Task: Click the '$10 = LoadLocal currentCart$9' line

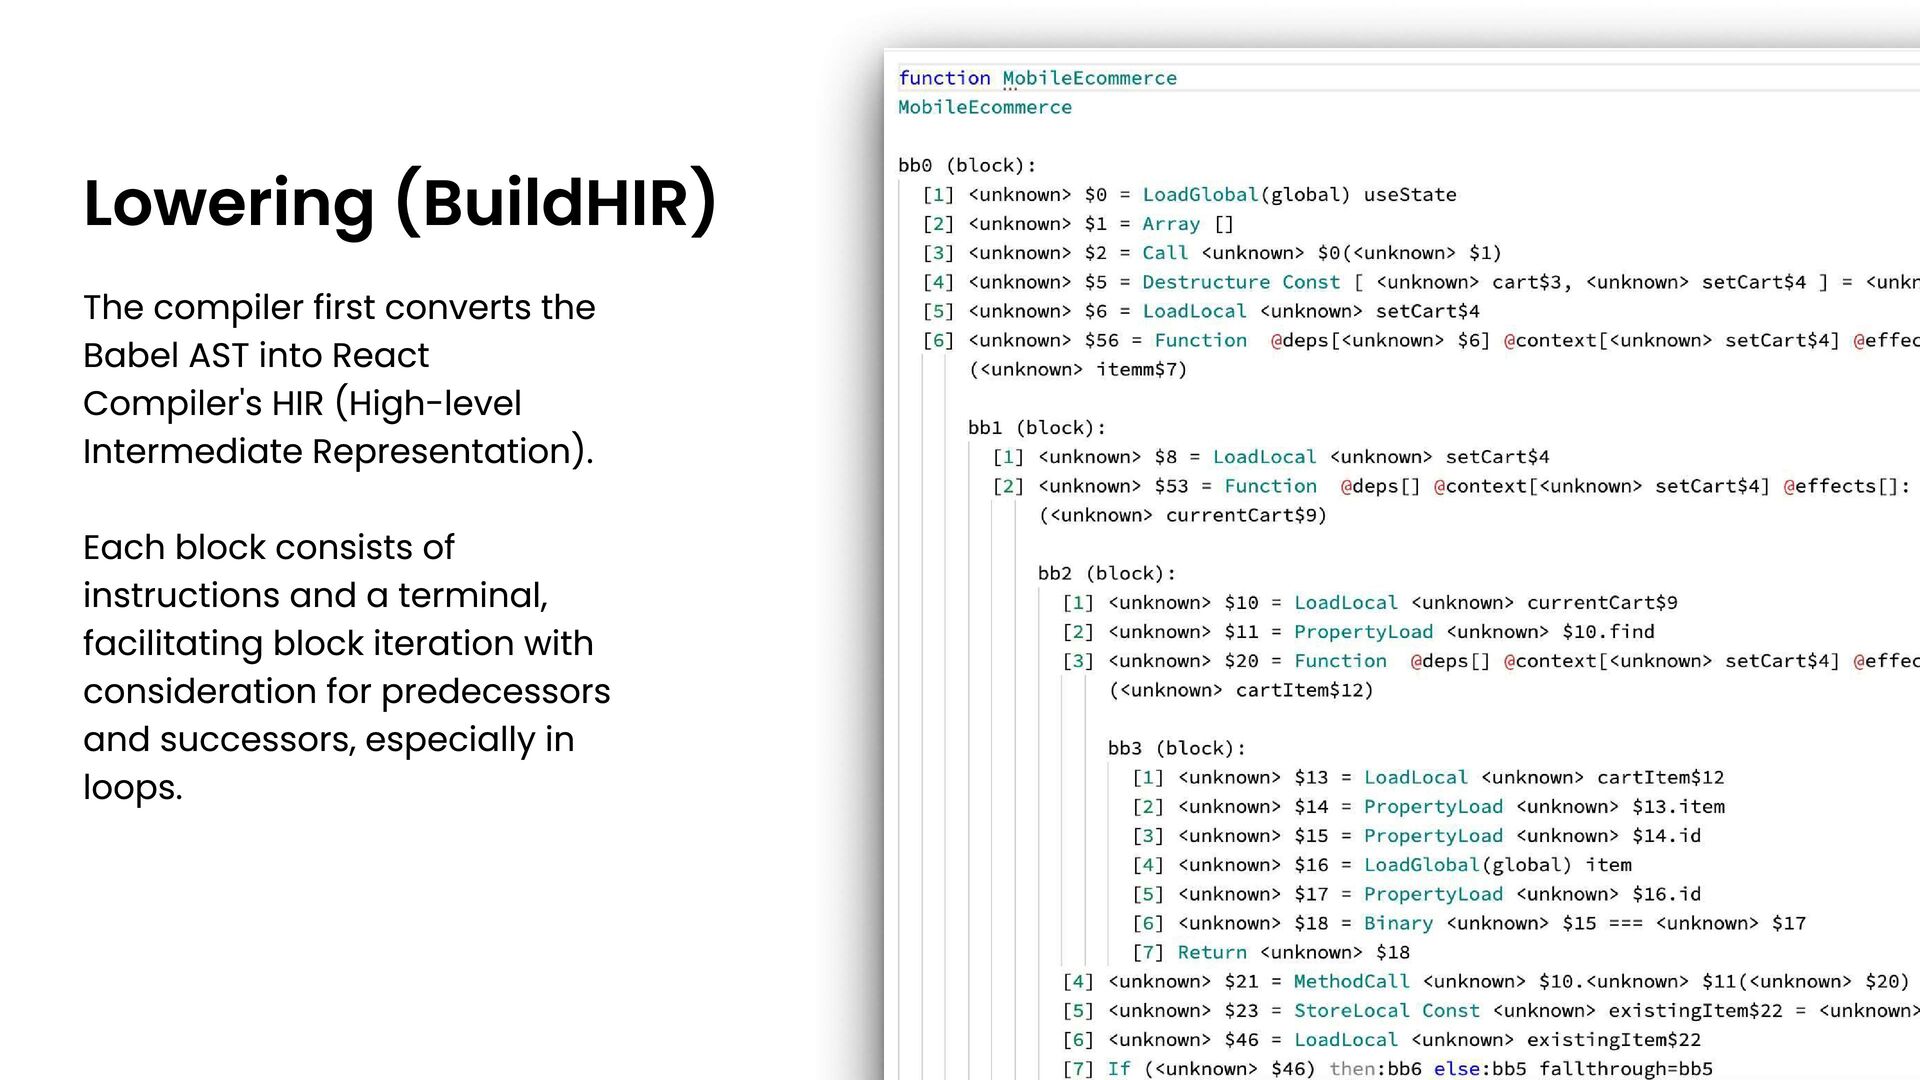Action: click(1370, 603)
